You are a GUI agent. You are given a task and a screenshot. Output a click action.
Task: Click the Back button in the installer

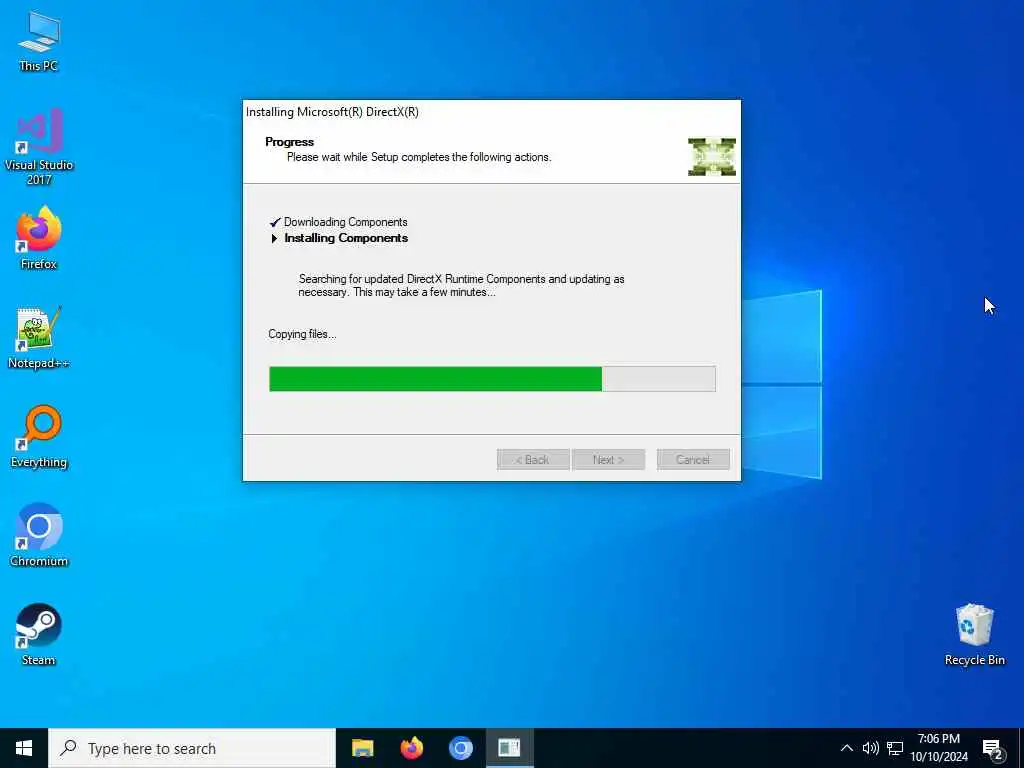tap(533, 459)
